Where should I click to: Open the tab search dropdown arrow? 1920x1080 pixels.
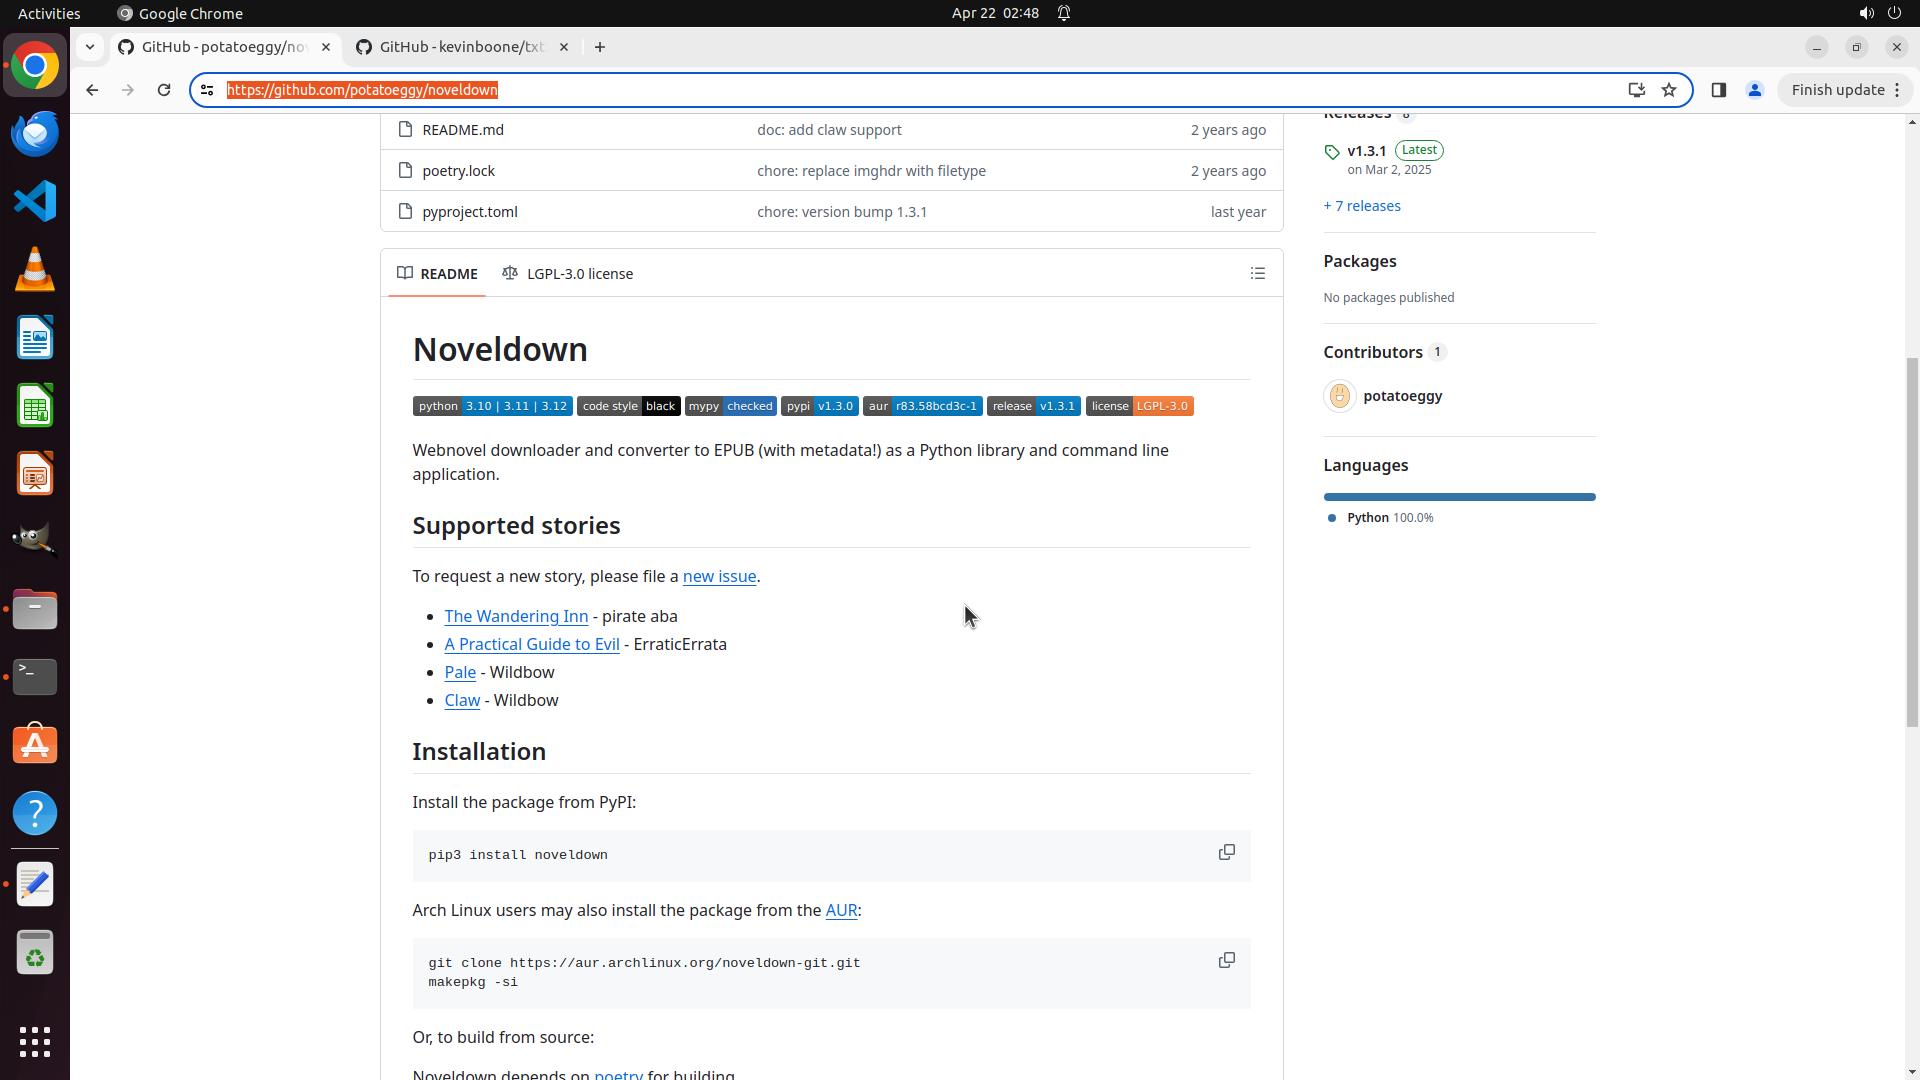coord(90,47)
